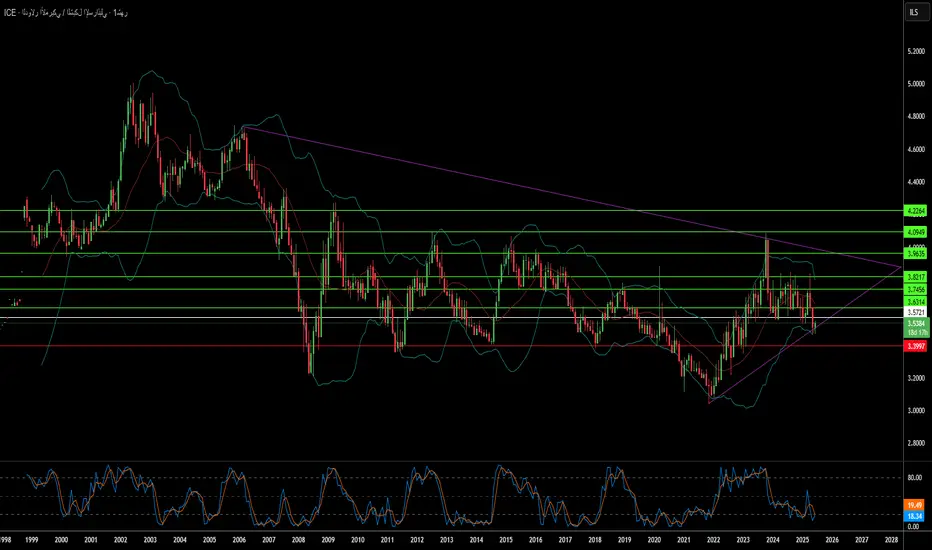Click the 3.0000 price scale label
Screen dimensions: 932x550
[x=916, y=410]
